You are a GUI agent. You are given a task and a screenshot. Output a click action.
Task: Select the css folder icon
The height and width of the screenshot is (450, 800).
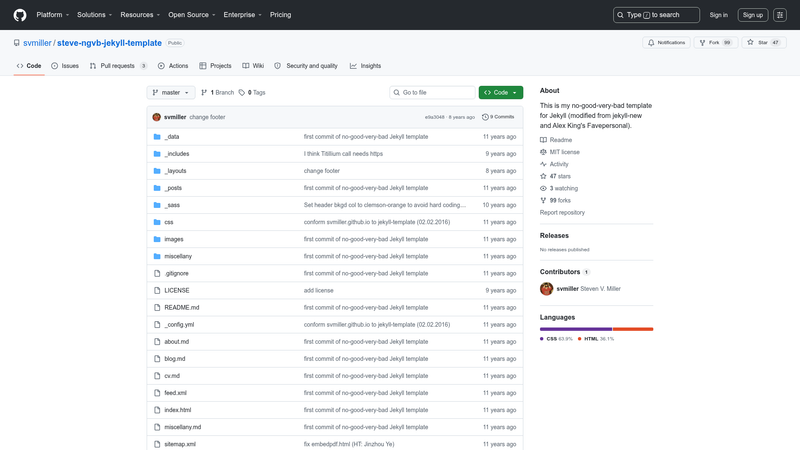[x=157, y=222]
